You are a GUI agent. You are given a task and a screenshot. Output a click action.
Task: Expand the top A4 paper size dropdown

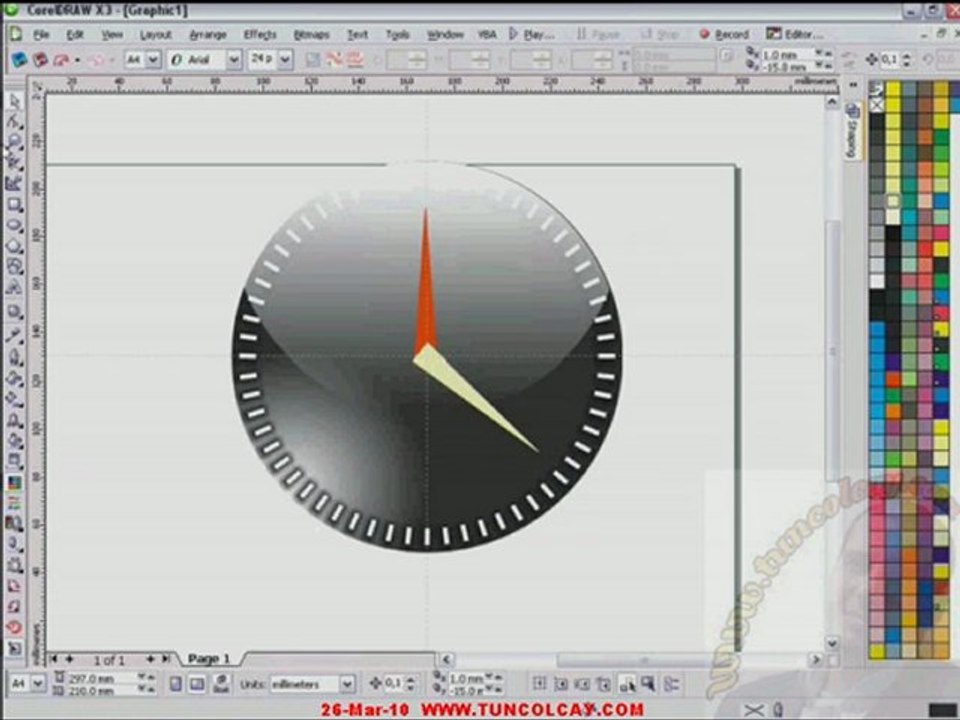coord(153,59)
